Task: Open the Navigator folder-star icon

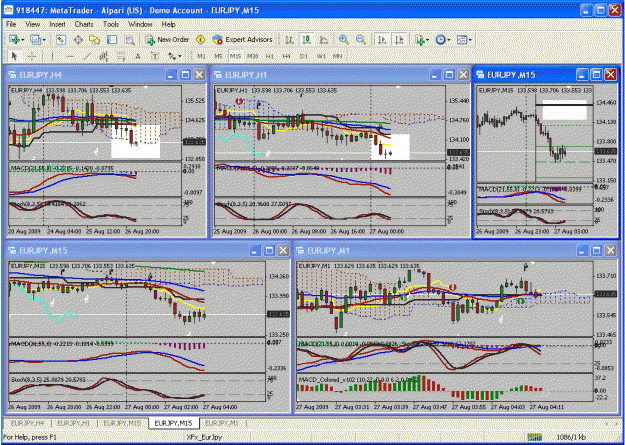Action: click(x=95, y=39)
